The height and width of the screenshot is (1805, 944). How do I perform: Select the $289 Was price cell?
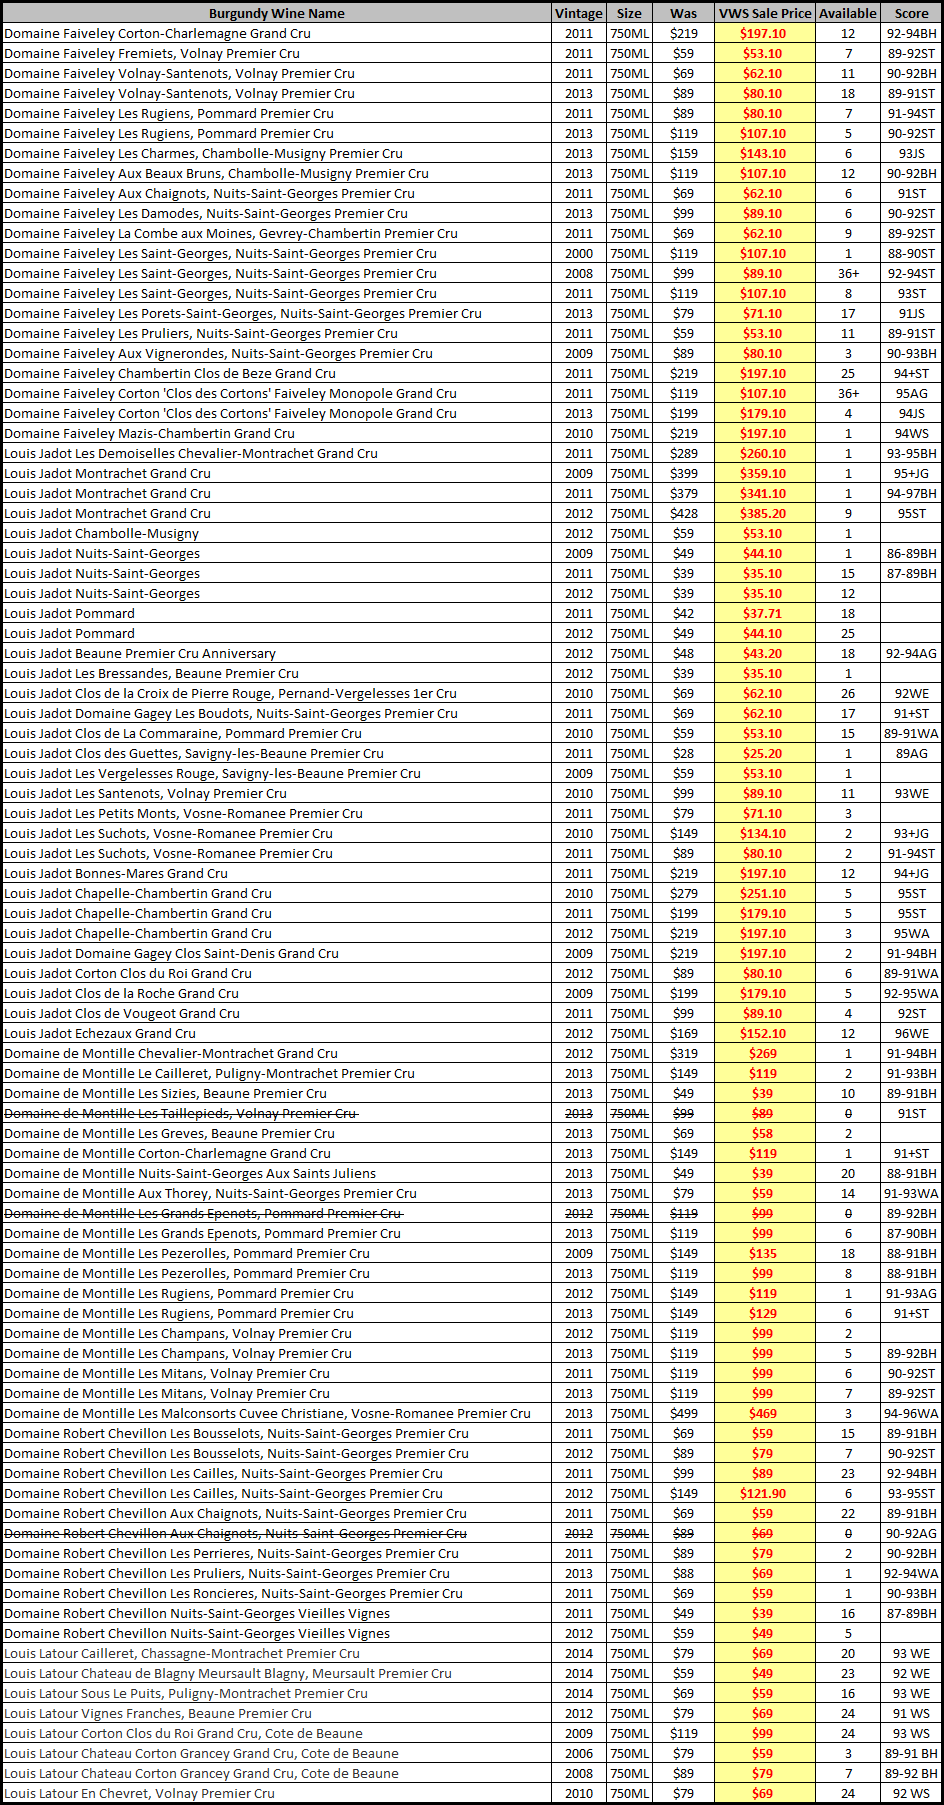click(684, 454)
